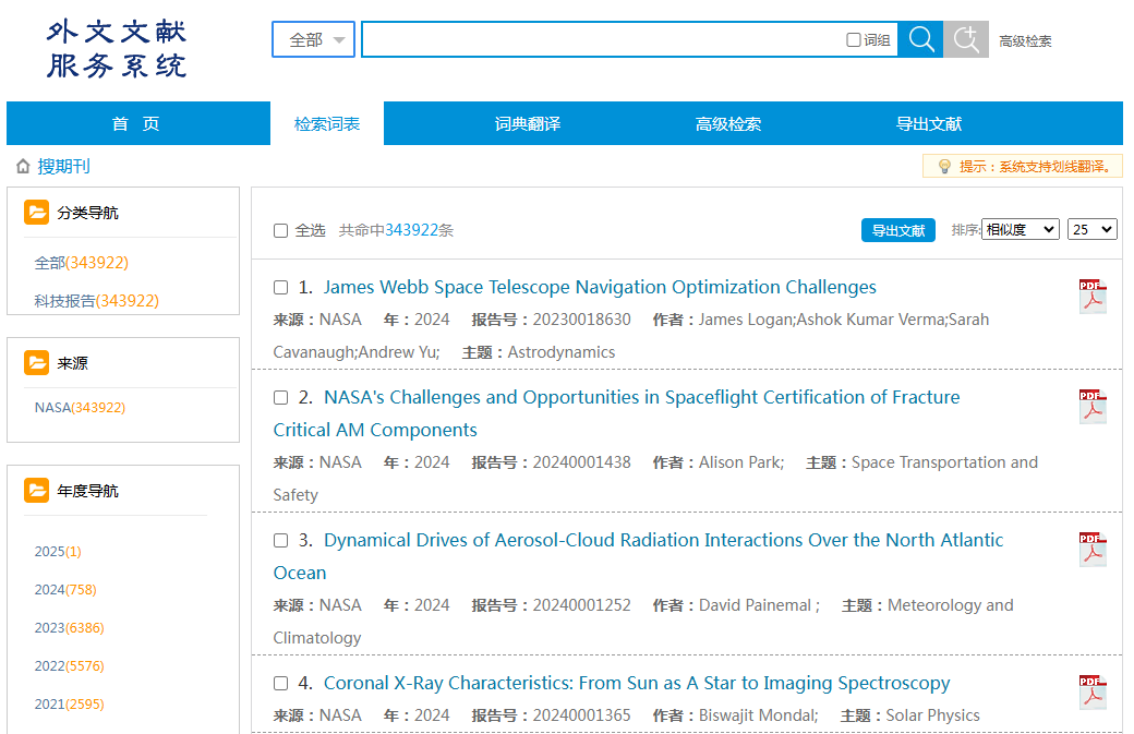The height and width of the screenshot is (734, 1134).
Task: Enable the 词组 checkbox in search bar
Action: pyautogui.click(x=853, y=40)
